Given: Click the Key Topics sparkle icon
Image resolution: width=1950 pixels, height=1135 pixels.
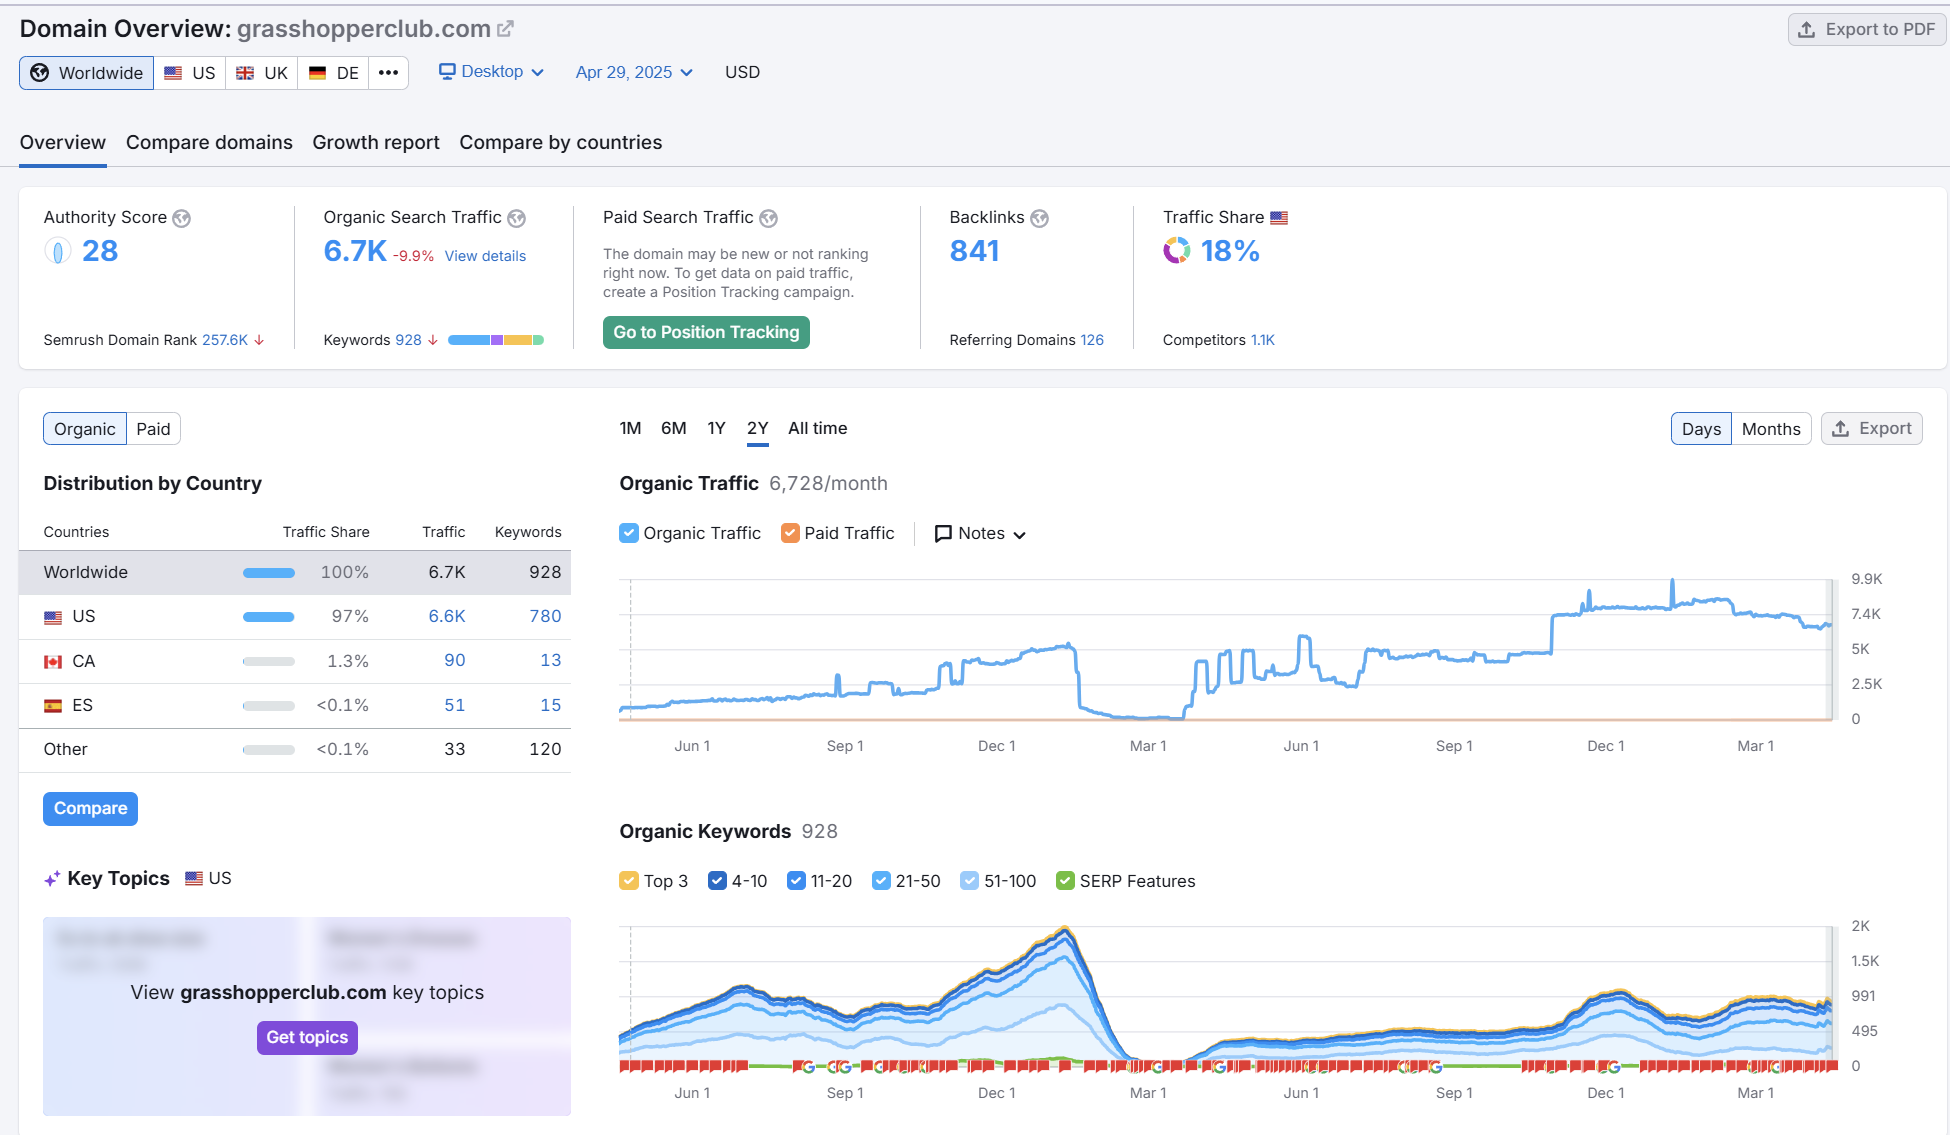Looking at the screenshot, I should click(52, 879).
